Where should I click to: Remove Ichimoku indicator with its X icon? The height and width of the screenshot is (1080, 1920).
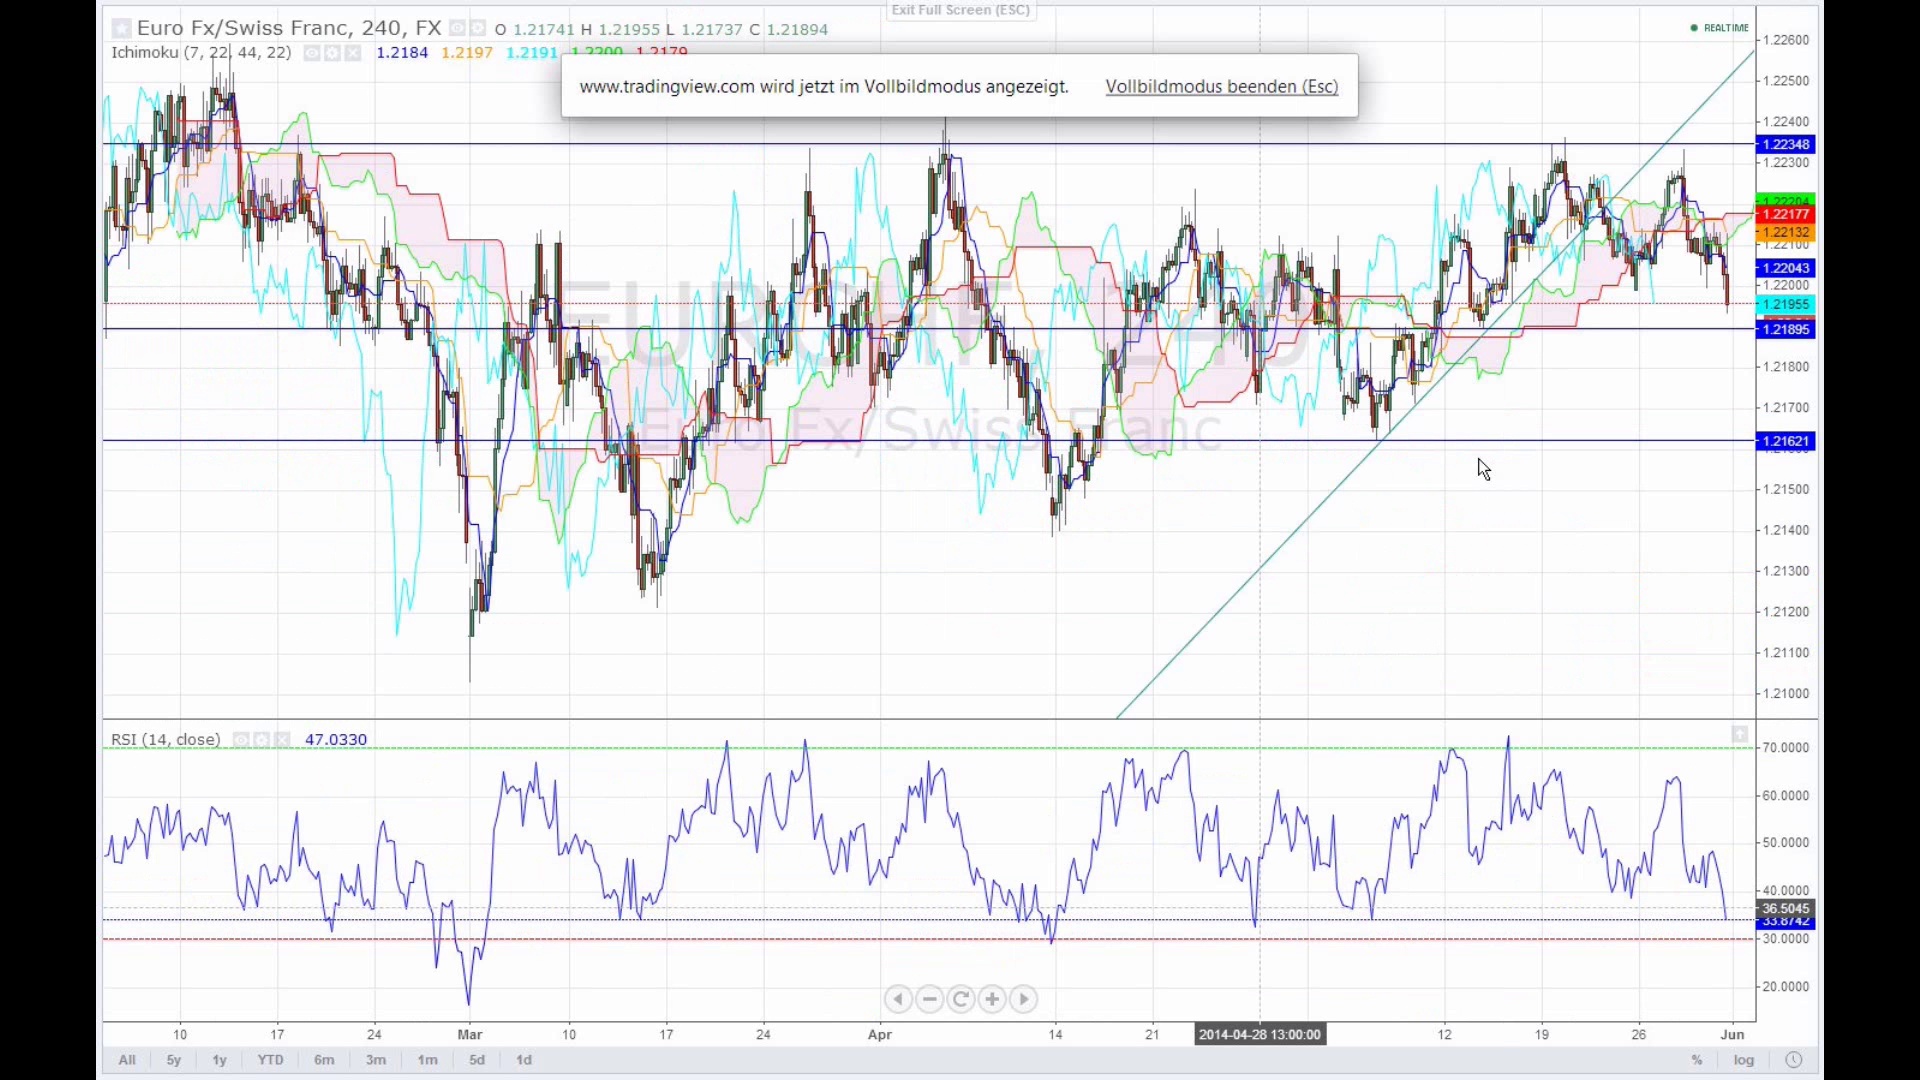coord(353,53)
